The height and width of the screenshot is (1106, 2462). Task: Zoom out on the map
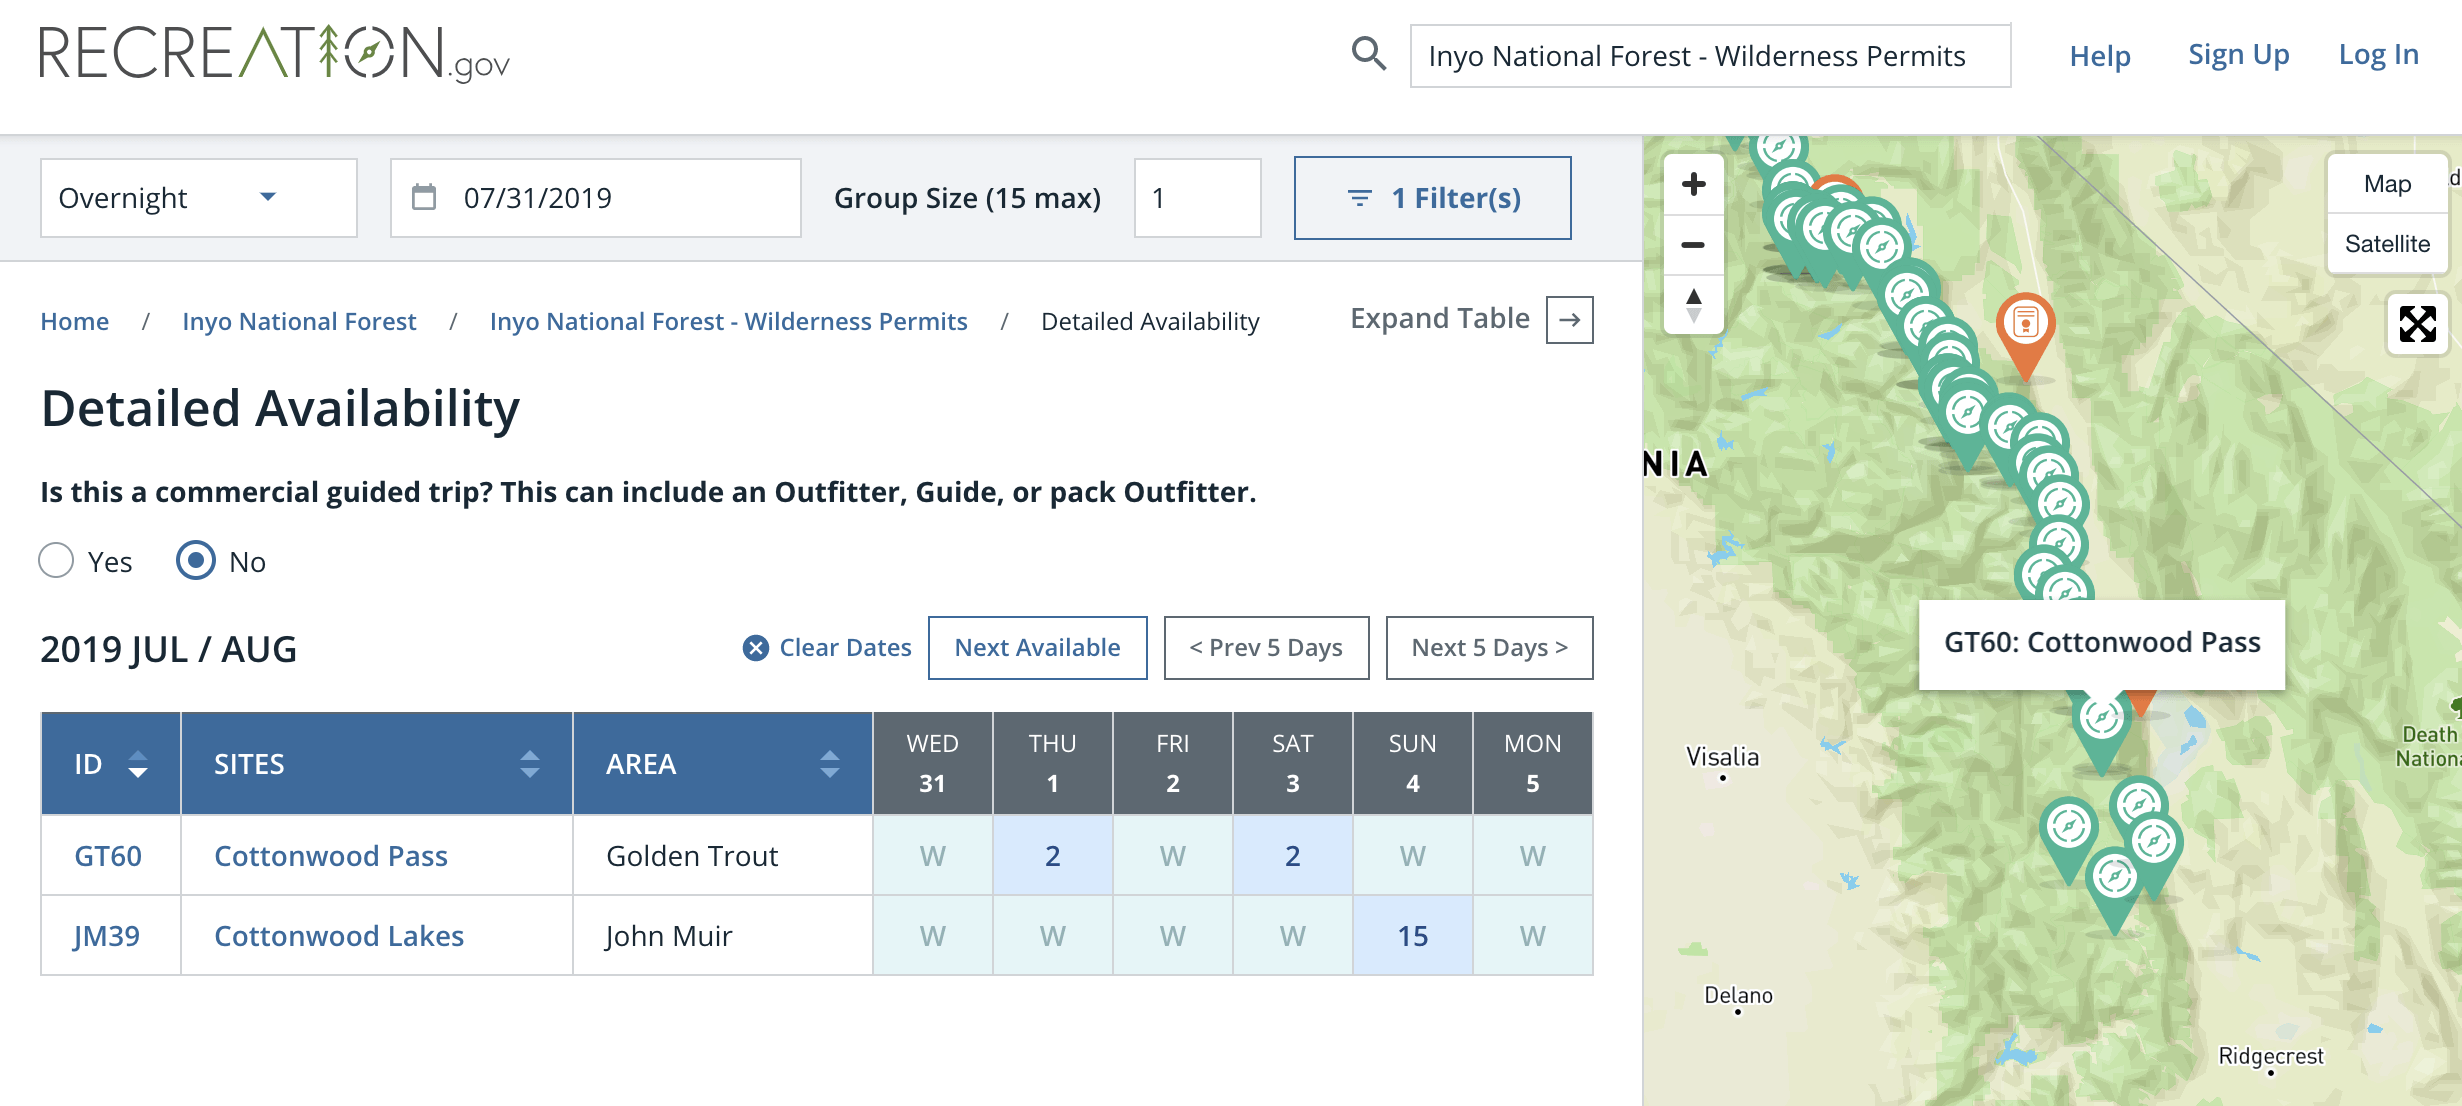pos(1693,245)
